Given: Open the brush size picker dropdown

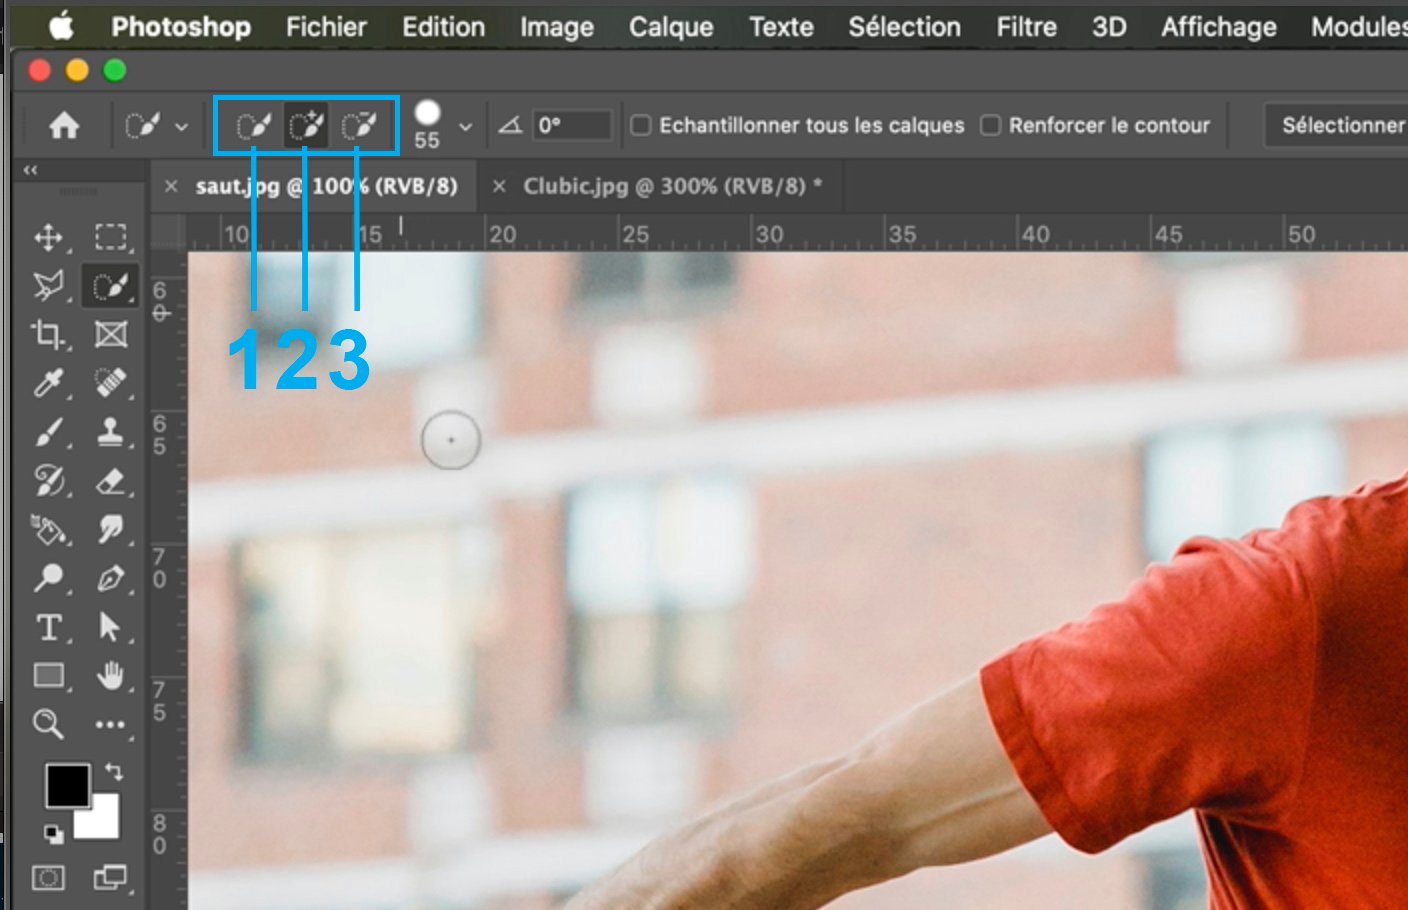Looking at the screenshot, I should [x=465, y=127].
